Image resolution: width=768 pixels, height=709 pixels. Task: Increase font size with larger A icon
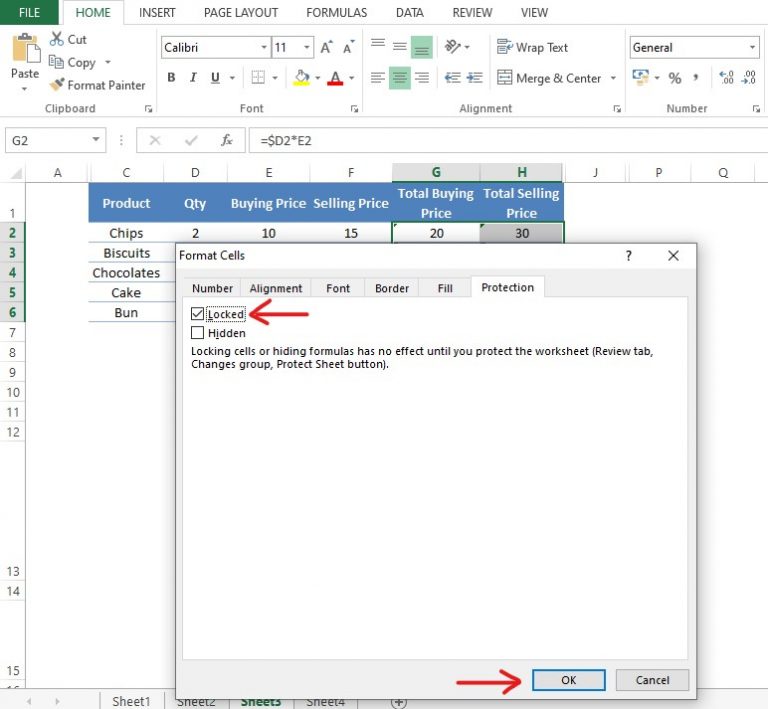[x=327, y=48]
